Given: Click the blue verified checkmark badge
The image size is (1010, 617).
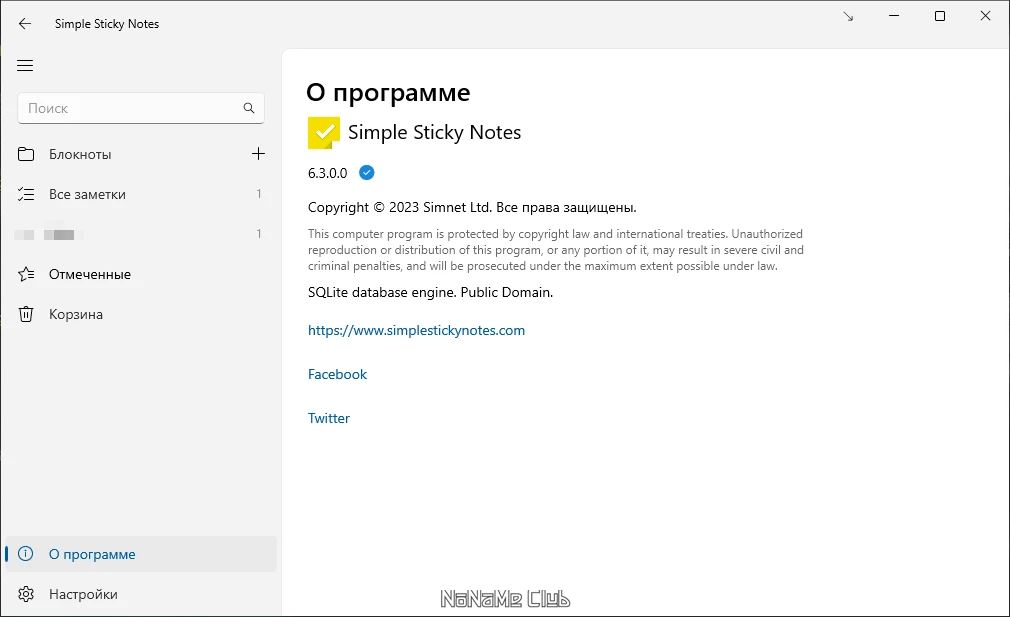Looking at the screenshot, I should point(367,173).
